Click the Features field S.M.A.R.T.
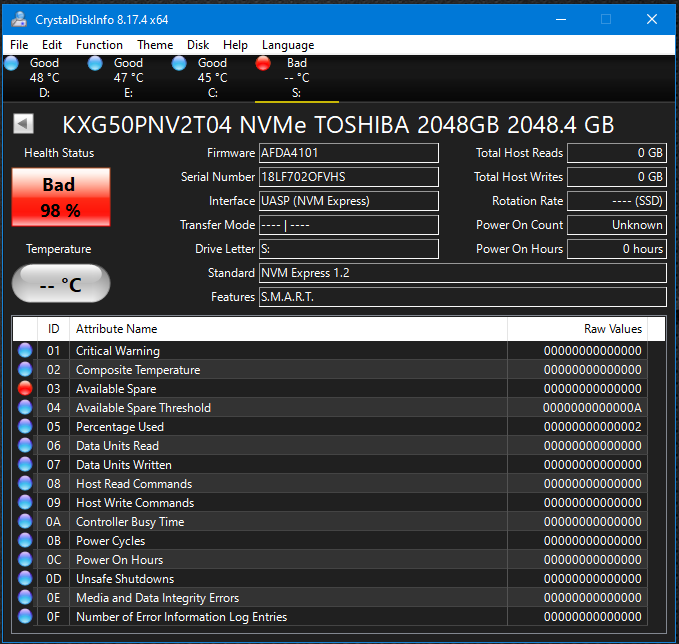Viewport: 679px width, 644px height. tap(462, 297)
